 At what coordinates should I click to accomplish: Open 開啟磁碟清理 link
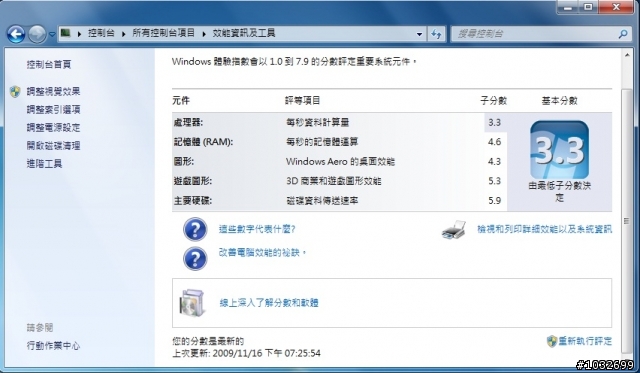53,145
